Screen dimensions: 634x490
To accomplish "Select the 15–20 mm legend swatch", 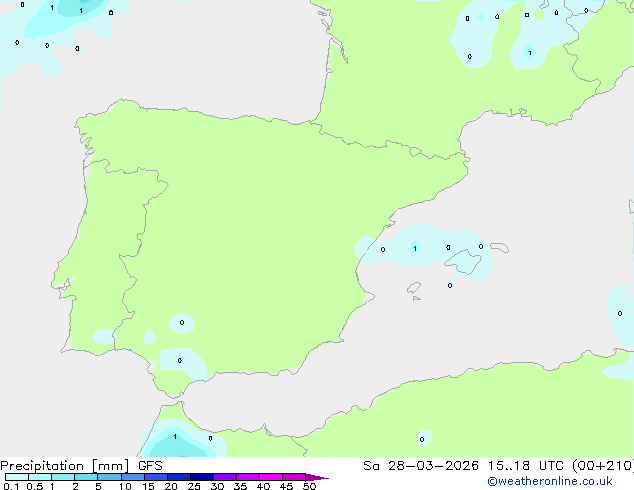I will 156,477.
